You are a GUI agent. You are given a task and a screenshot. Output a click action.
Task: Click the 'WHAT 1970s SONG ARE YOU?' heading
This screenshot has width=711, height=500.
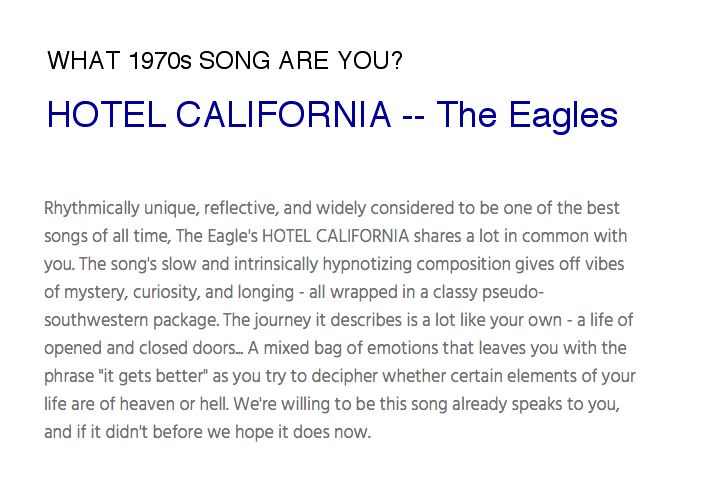click(x=225, y=60)
